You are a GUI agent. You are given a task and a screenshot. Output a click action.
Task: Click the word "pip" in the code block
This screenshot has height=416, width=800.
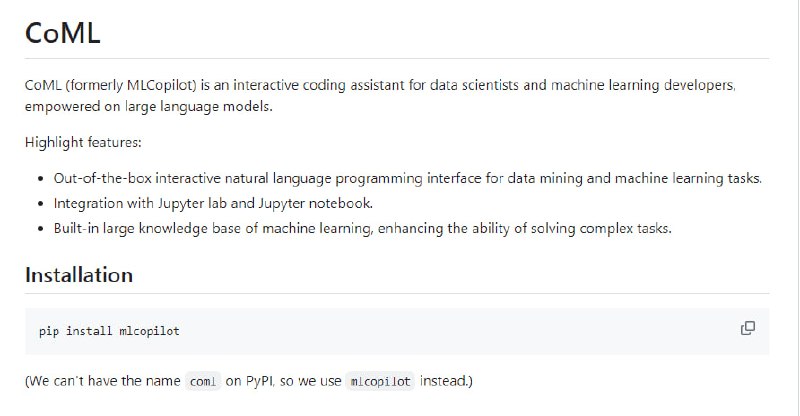[x=48, y=331]
